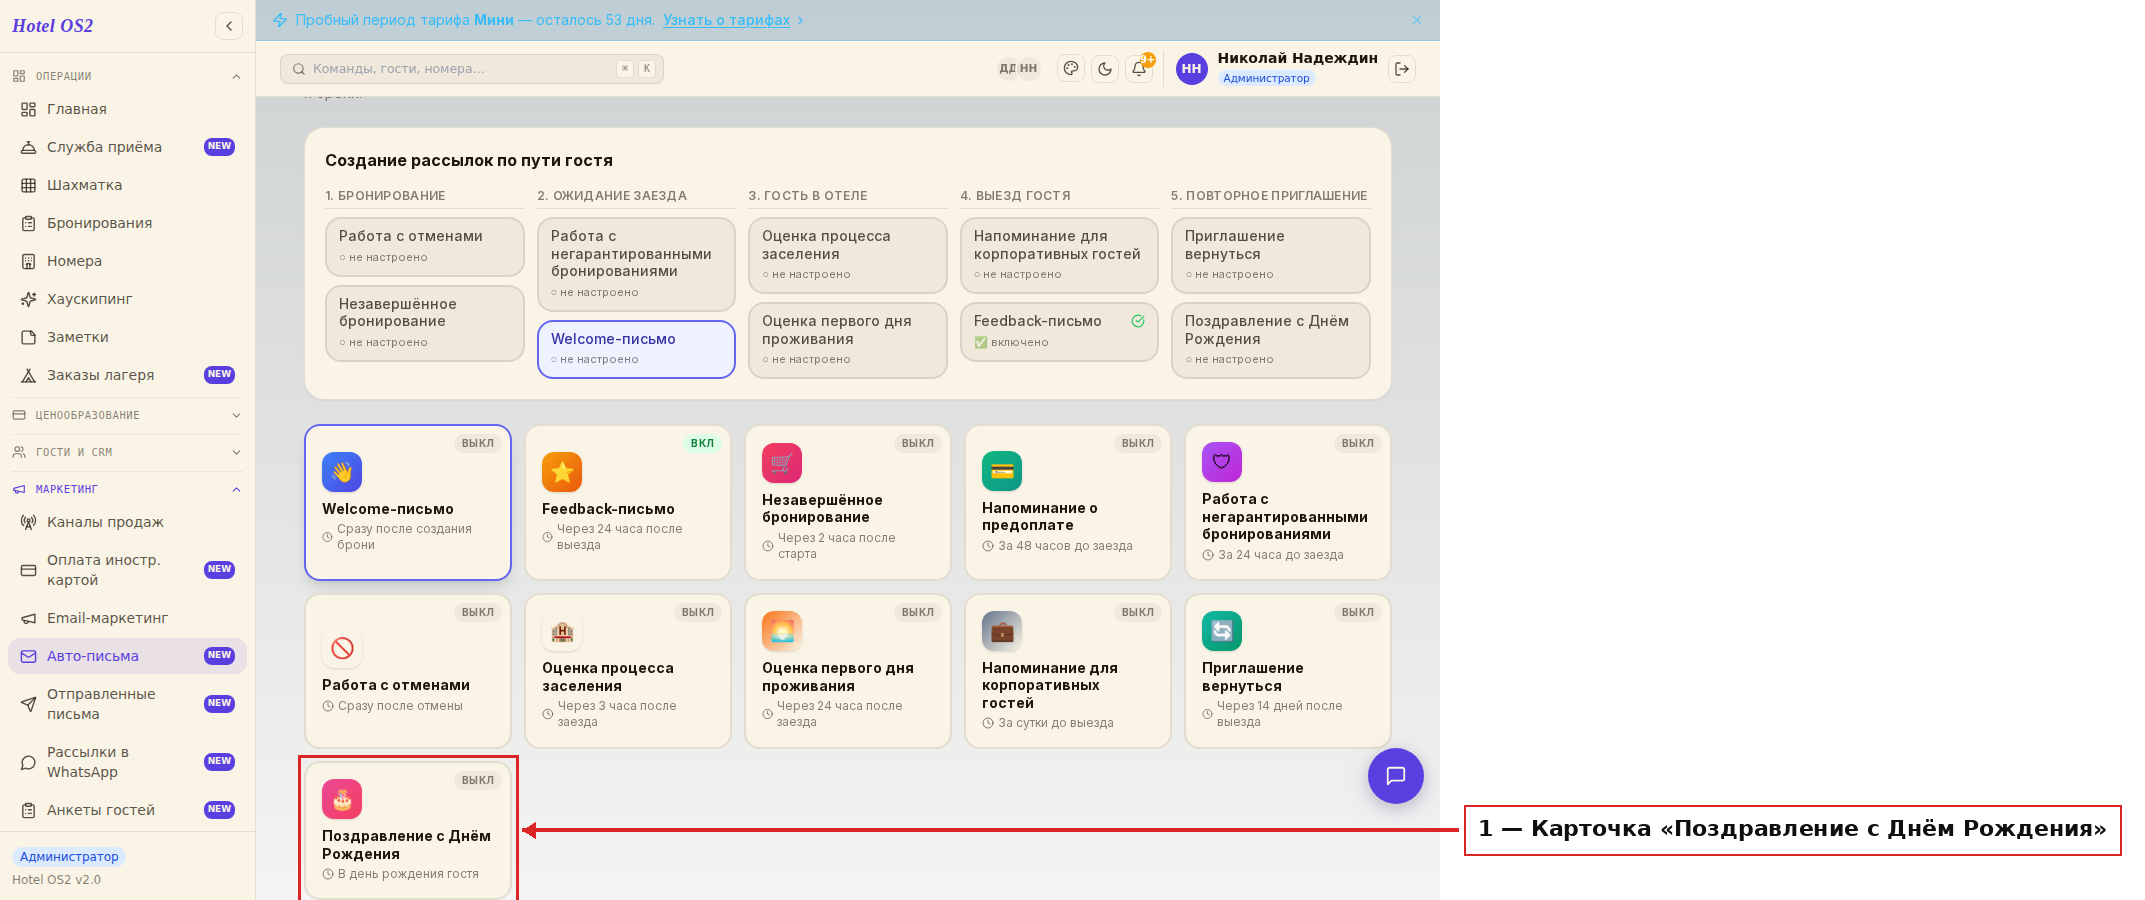
Task: Select Авто-письма in the sidebar
Action: (127, 656)
